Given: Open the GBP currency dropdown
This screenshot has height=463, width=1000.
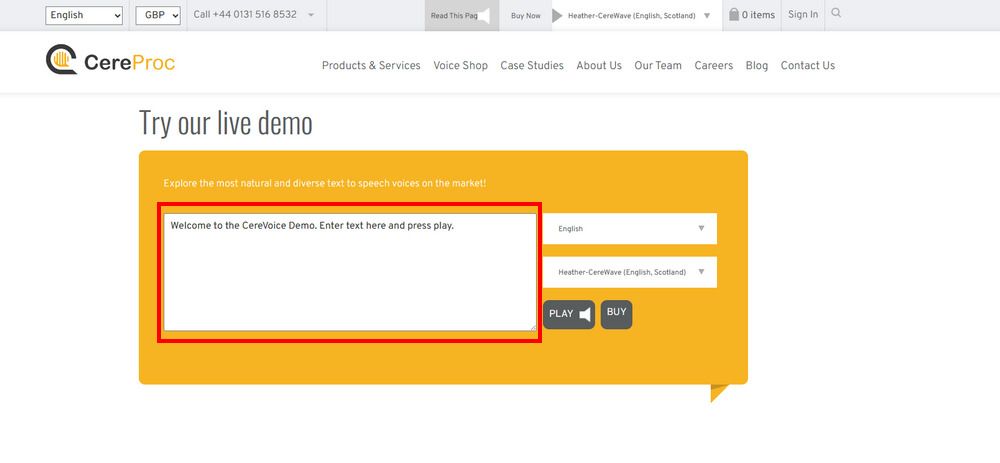Looking at the screenshot, I should pyautogui.click(x=158, y=15).
